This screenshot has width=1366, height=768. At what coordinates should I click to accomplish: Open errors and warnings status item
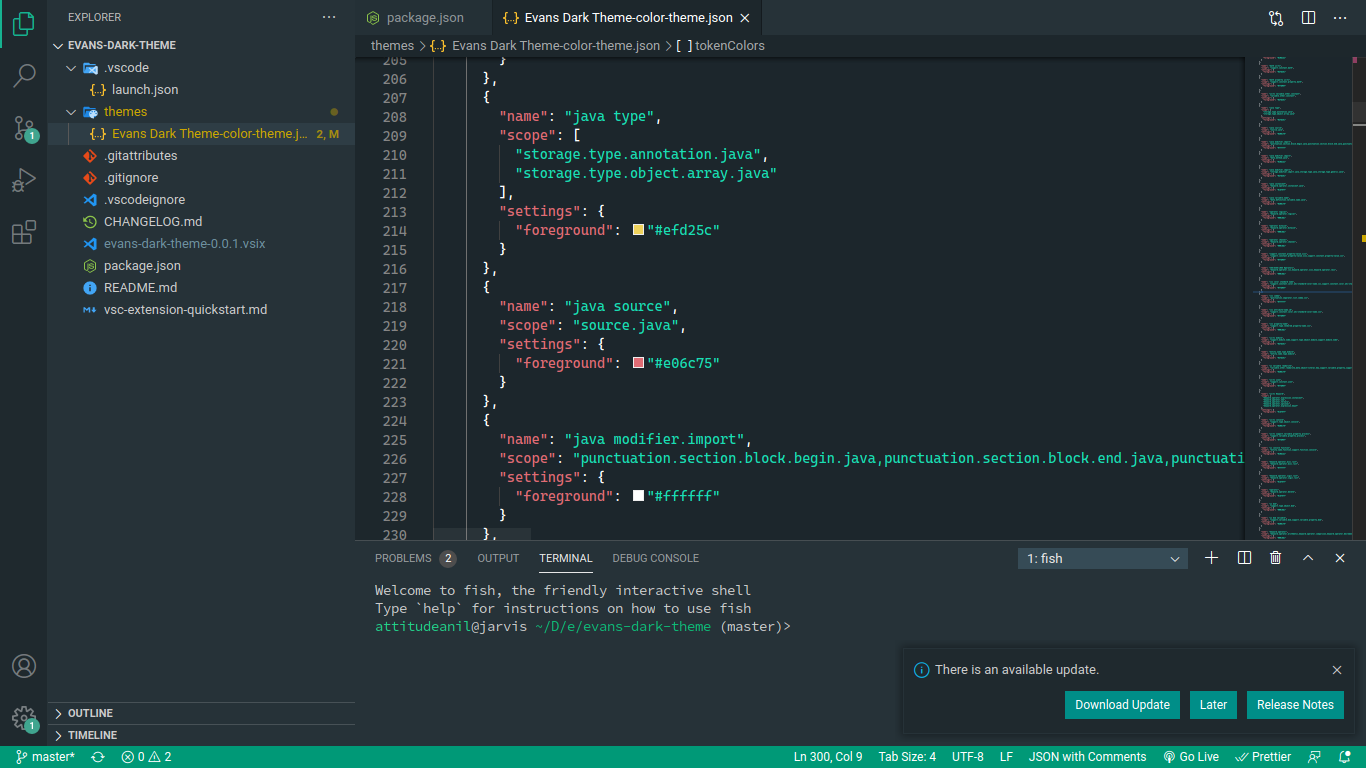[146, 757]
